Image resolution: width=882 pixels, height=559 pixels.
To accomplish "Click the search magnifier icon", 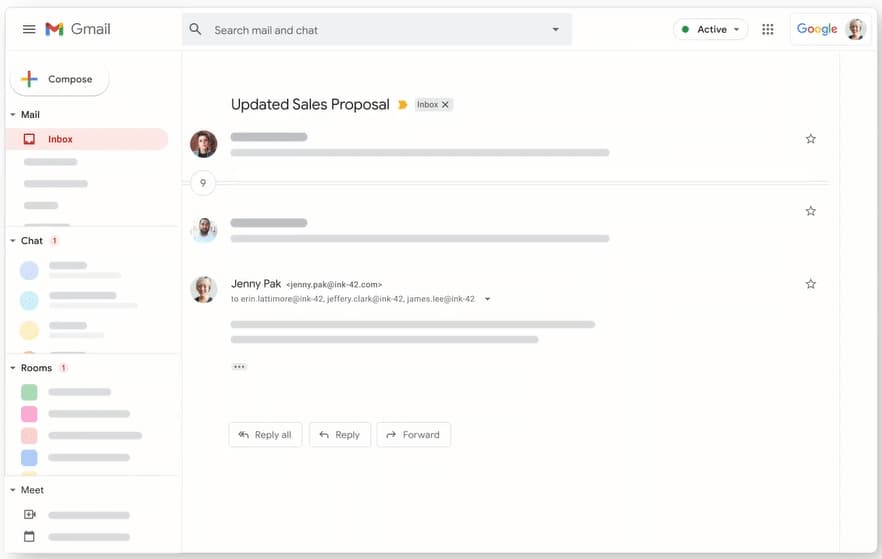I will [x=195, y=29].
